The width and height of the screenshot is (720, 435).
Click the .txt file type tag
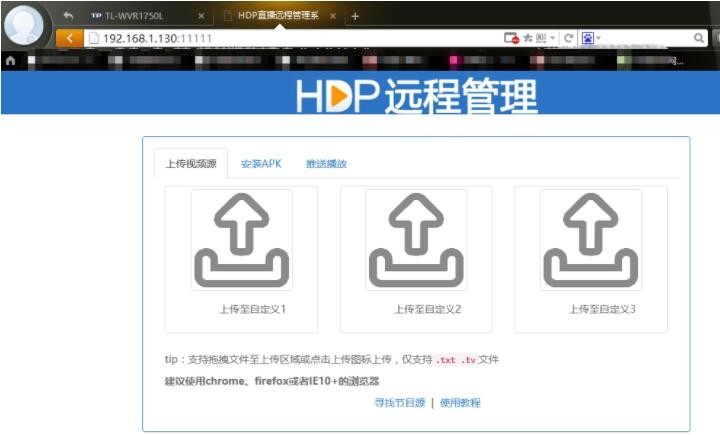point(445,360)
